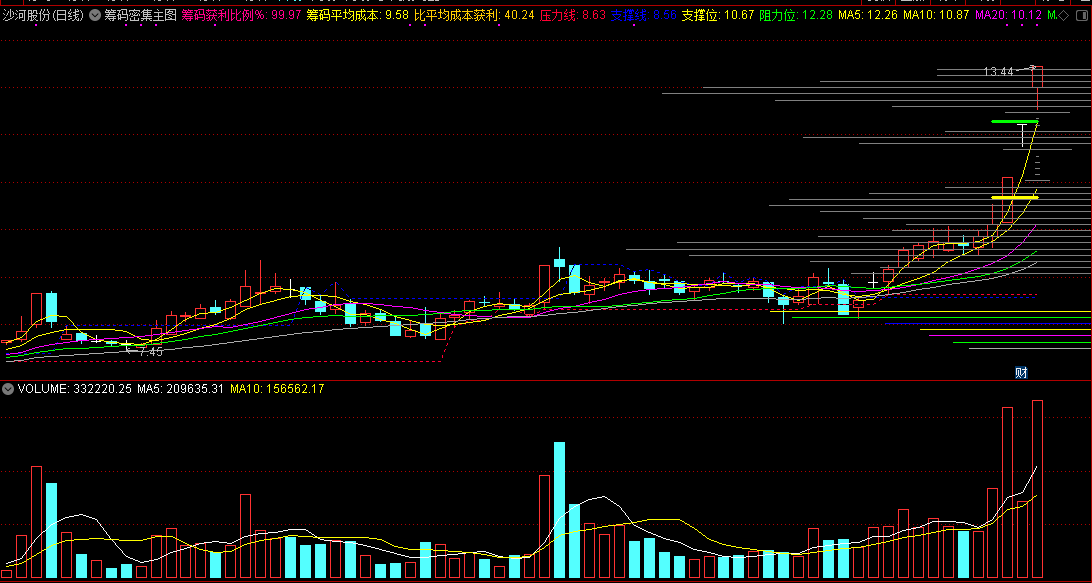The height and width of the screenshot is (583, 1092).
Task: Click the MA5: 12.26 readout in main chart
Action: [x=867, y=15]
